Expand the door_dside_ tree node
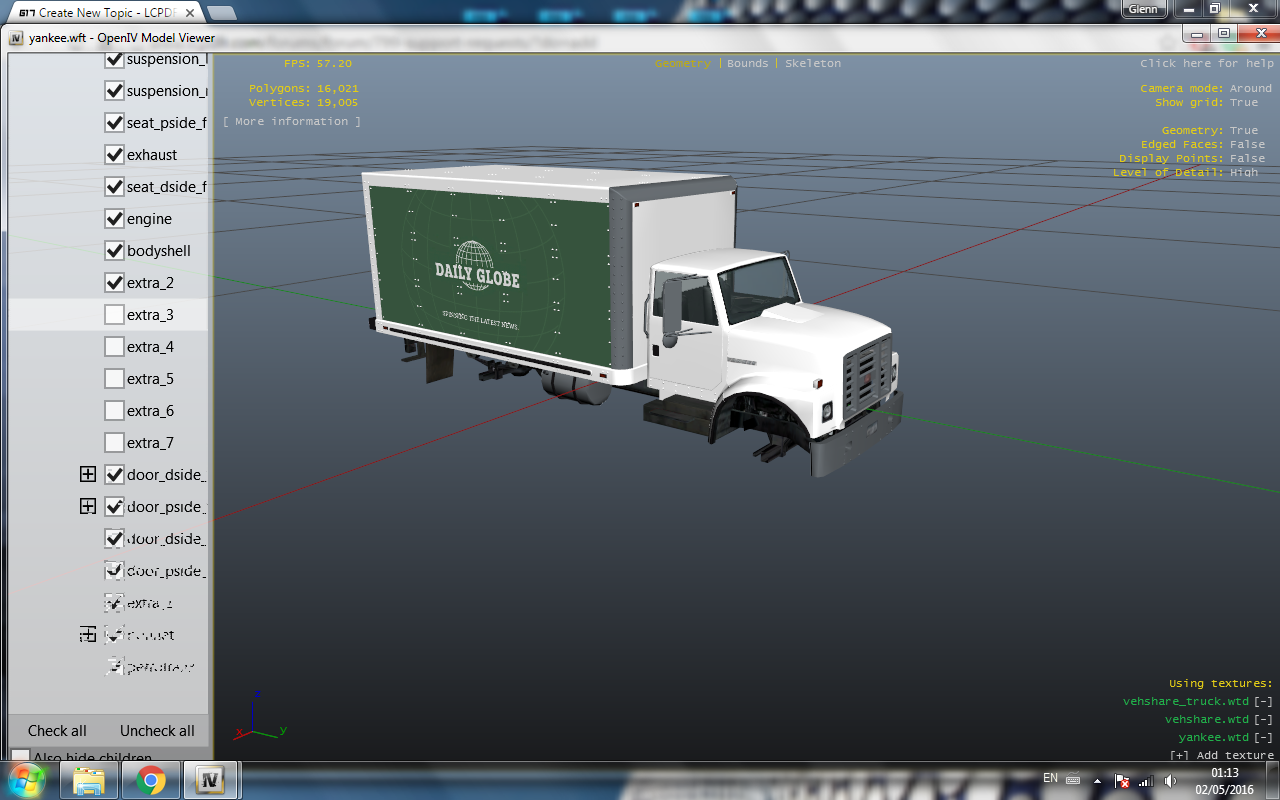The width and height of the screenshot is (1280, 800). point(88,475)
